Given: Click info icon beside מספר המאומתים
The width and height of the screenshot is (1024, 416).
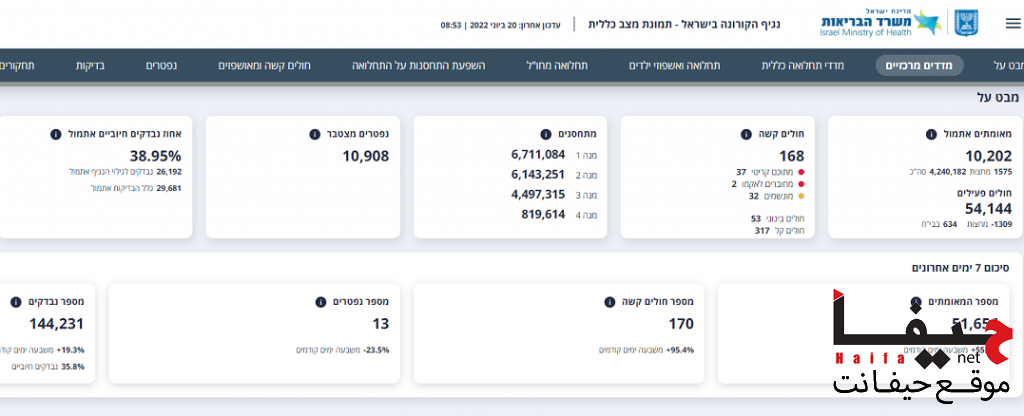Looking at the screenshot, I should 915,301.
